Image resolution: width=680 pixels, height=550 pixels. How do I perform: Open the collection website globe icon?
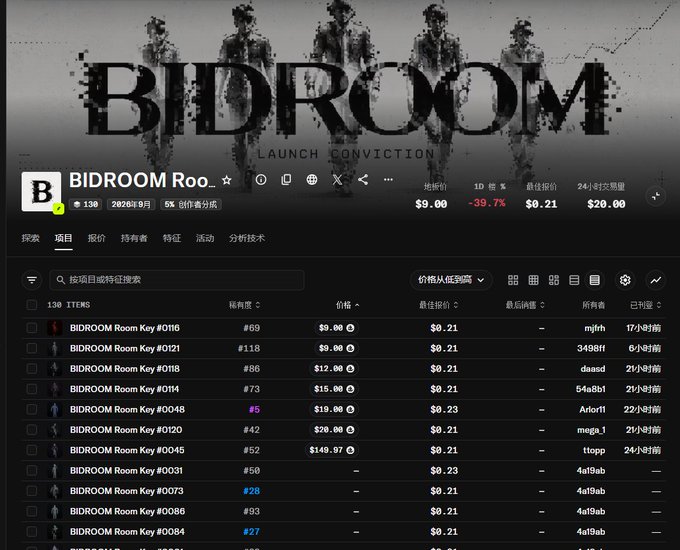pyautogui.click(x=312, y=180)
